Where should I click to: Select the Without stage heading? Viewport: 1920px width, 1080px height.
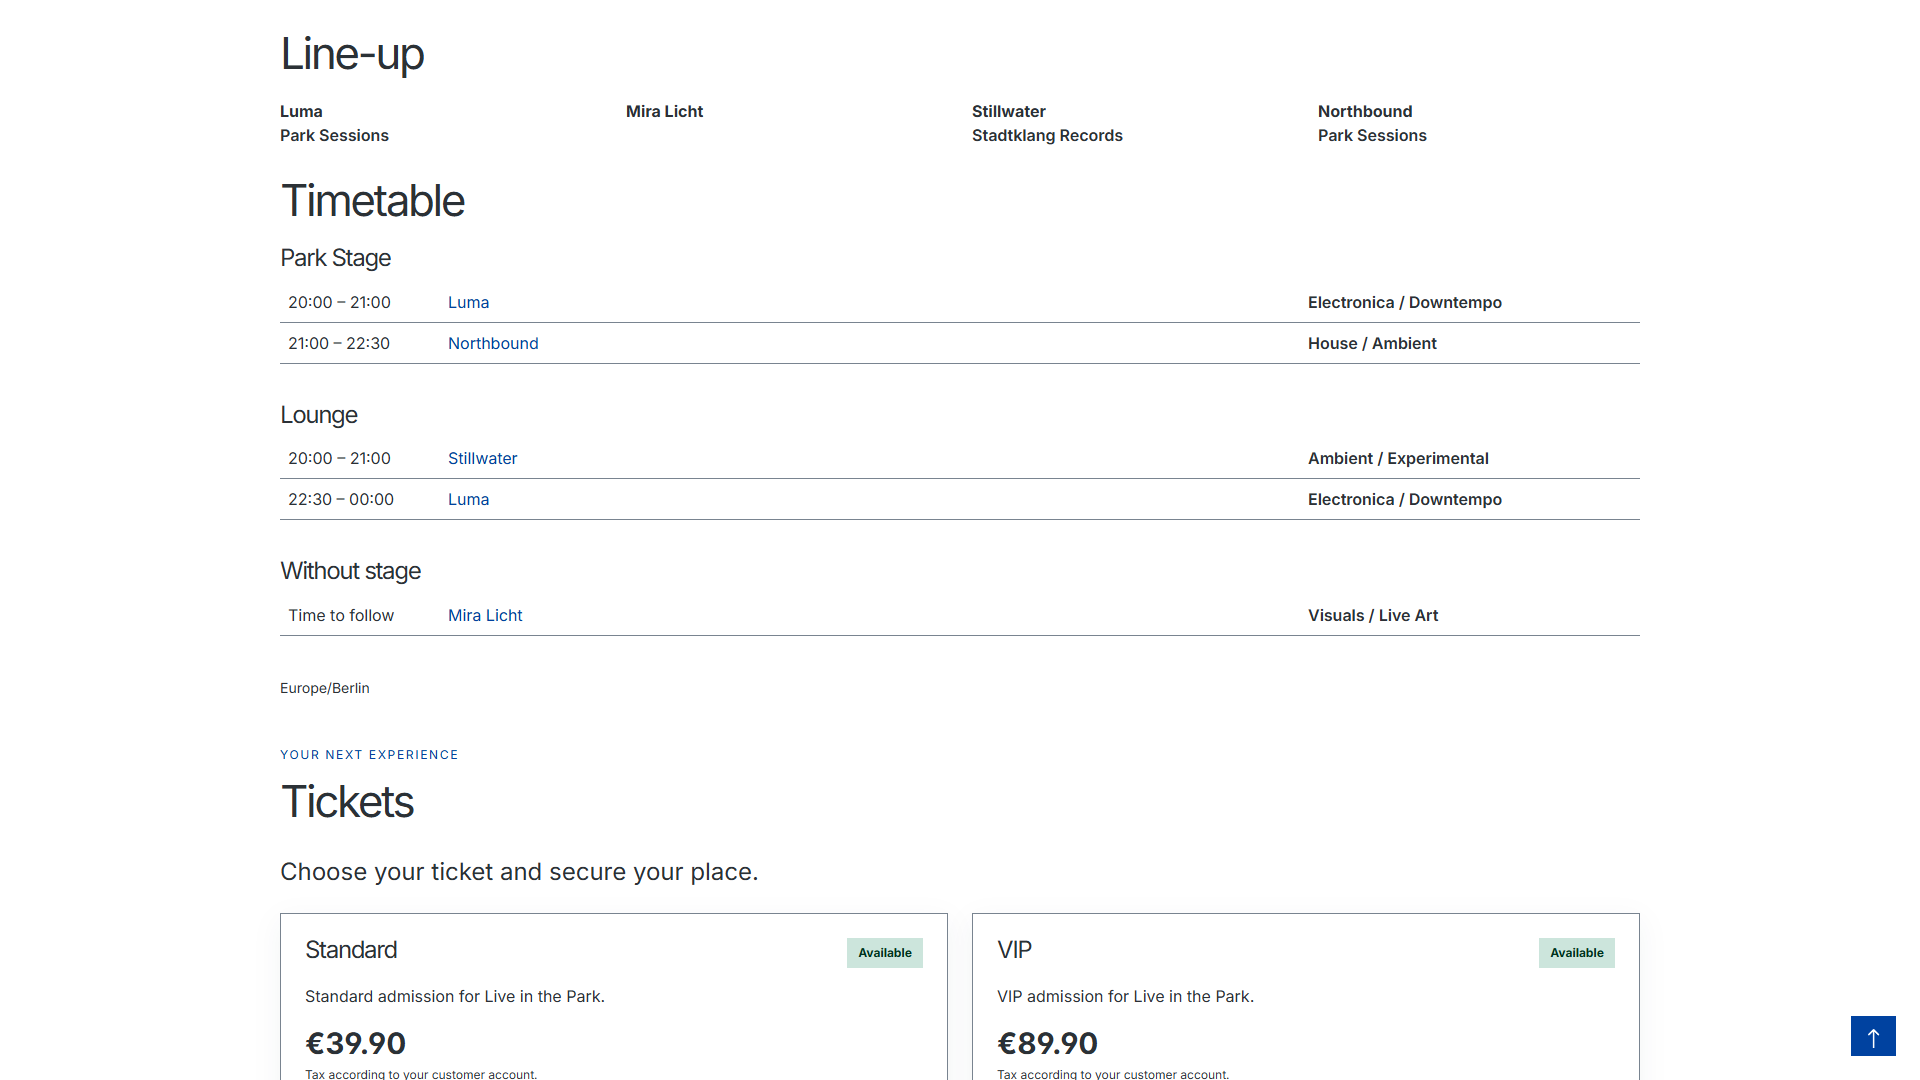(350, 571)
